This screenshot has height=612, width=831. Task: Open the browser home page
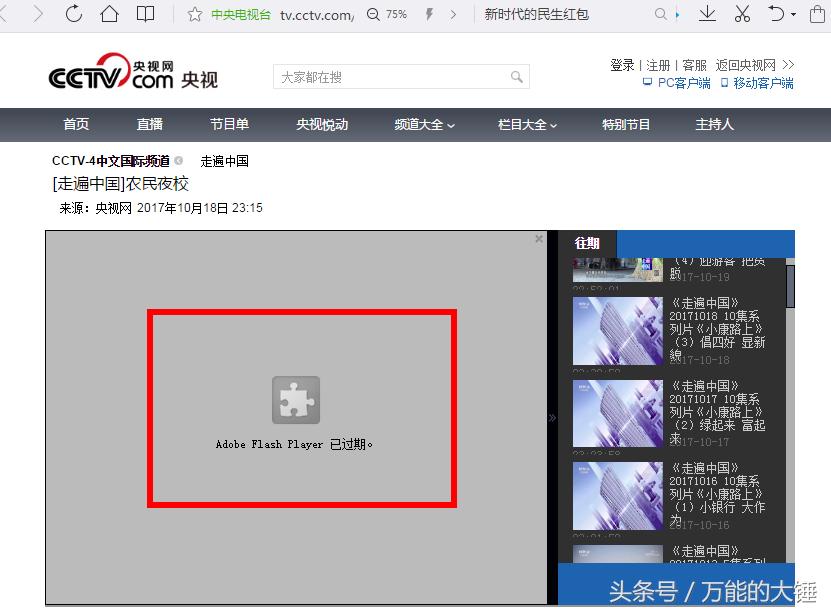(110, 15)
